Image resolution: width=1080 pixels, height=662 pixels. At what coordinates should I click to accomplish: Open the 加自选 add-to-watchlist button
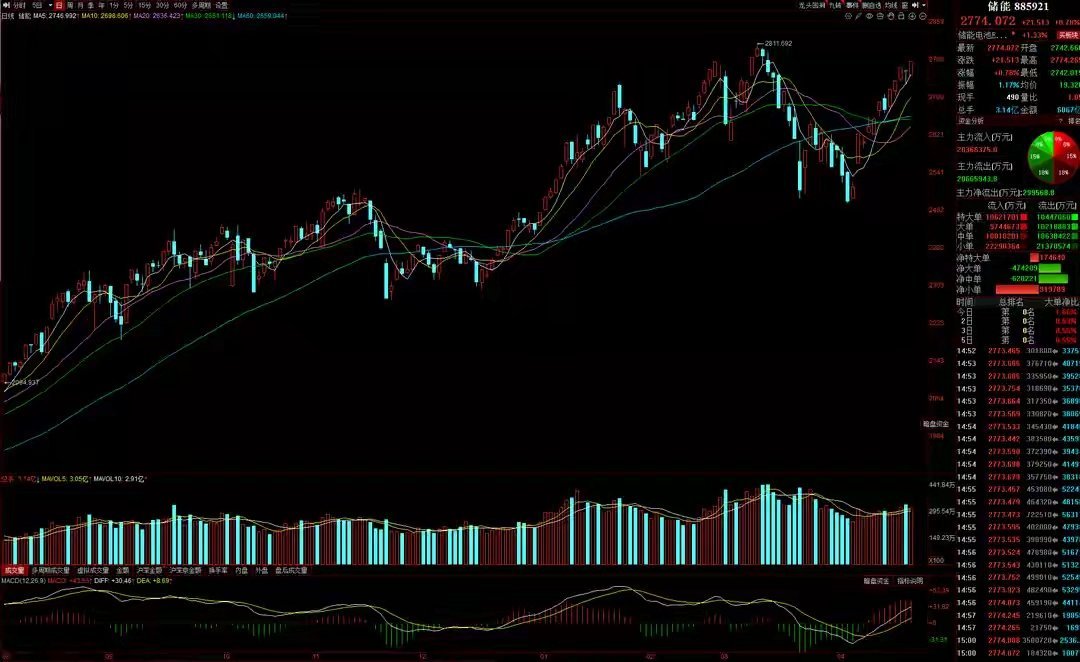click(871, 6)
